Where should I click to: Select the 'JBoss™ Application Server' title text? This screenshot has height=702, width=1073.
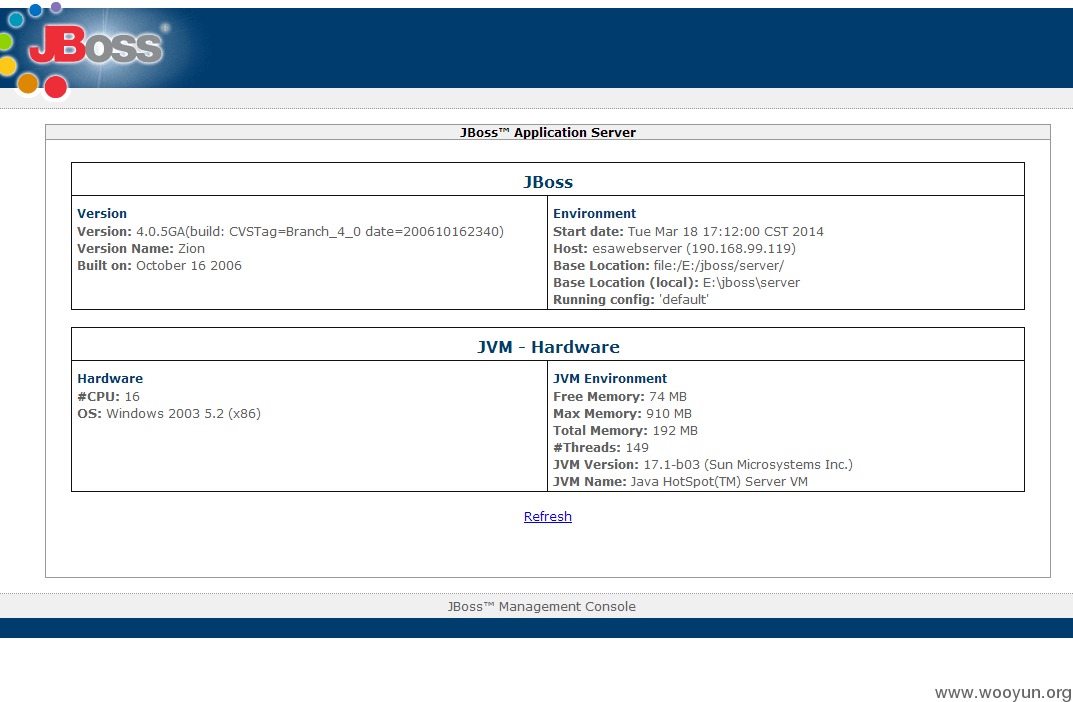(547, 133)
